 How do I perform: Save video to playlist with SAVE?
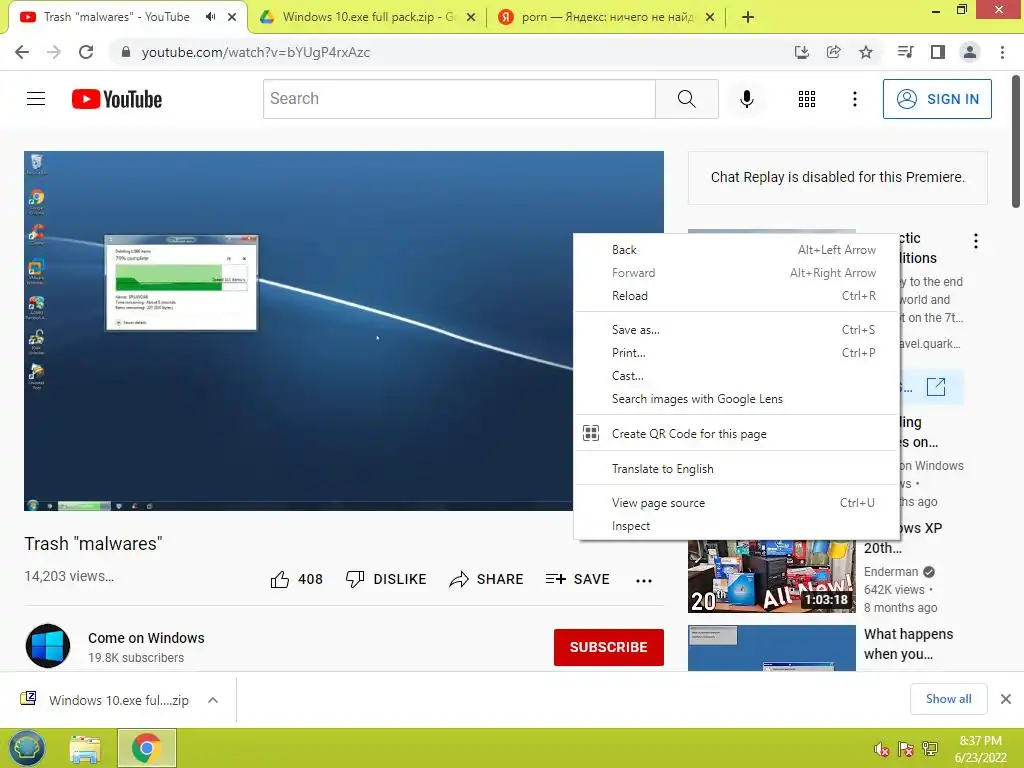(x=577, y=579)
